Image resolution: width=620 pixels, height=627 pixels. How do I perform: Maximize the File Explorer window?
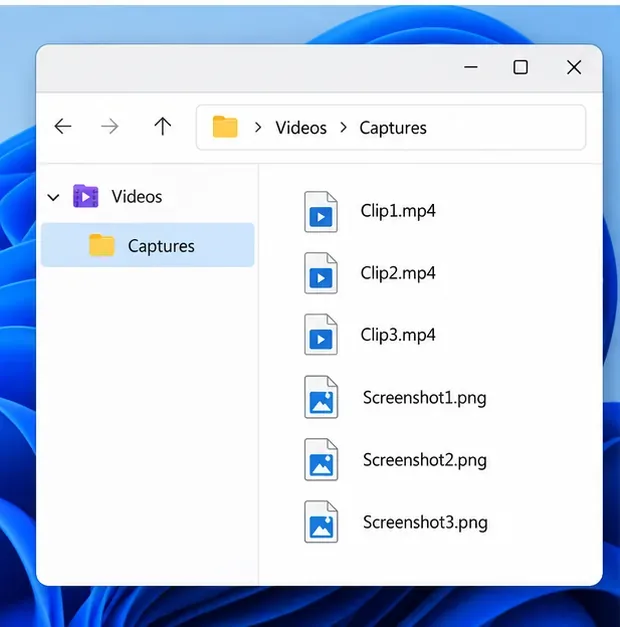tap(520, 67)
